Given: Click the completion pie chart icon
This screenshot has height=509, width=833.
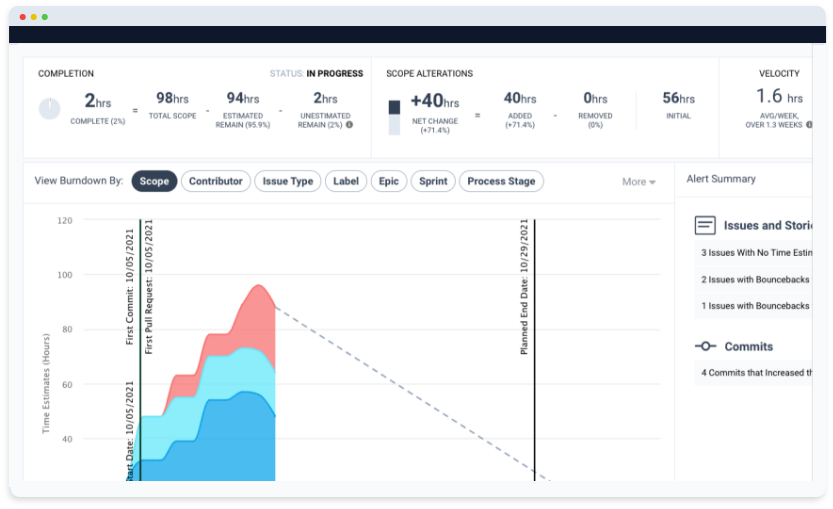Looking at the screenshot, I should pyautogui.click(x=49, y=109).
